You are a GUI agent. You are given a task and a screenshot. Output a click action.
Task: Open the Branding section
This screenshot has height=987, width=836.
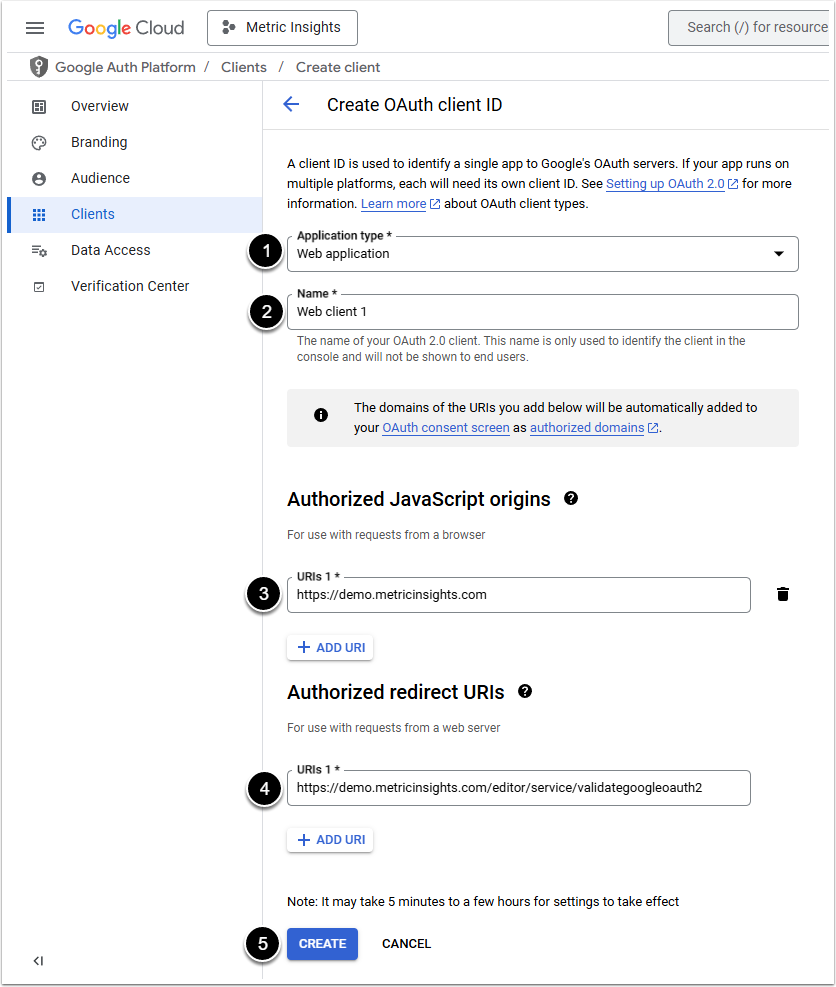(99, 142)
